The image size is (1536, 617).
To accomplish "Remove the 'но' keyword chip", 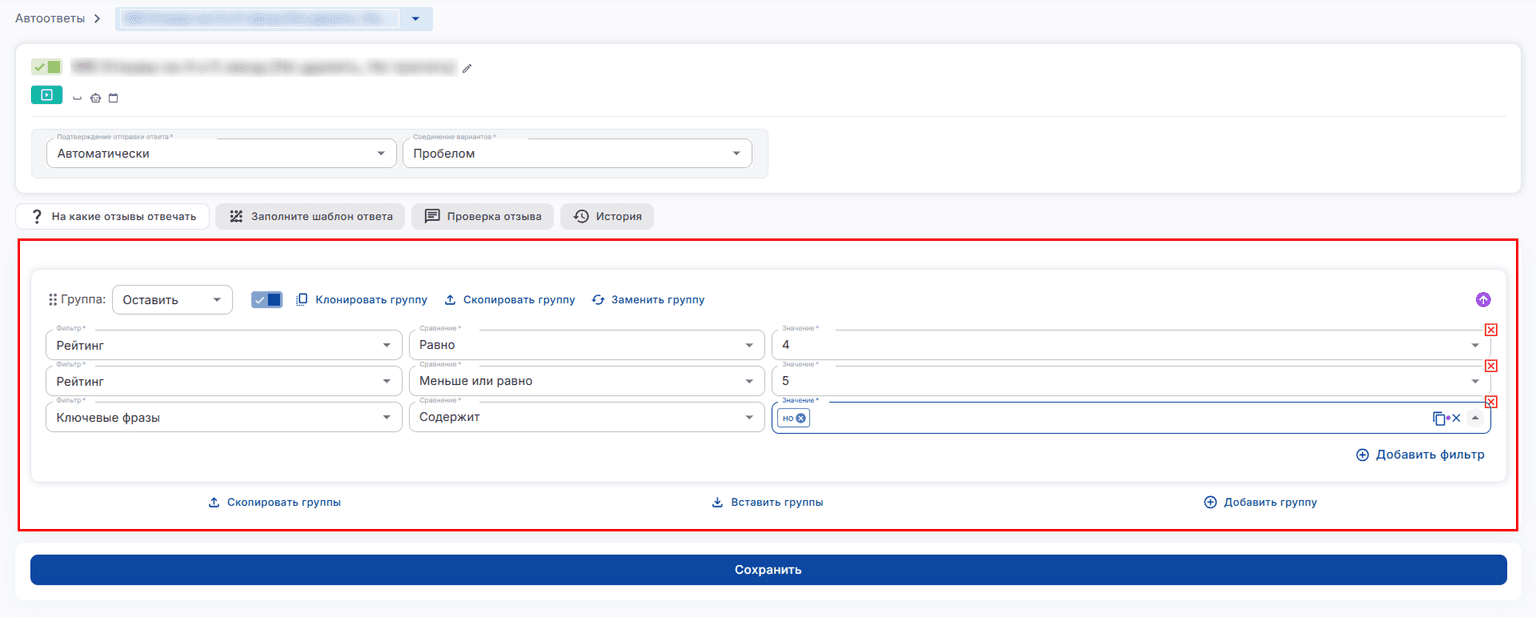I will [801, 418].
